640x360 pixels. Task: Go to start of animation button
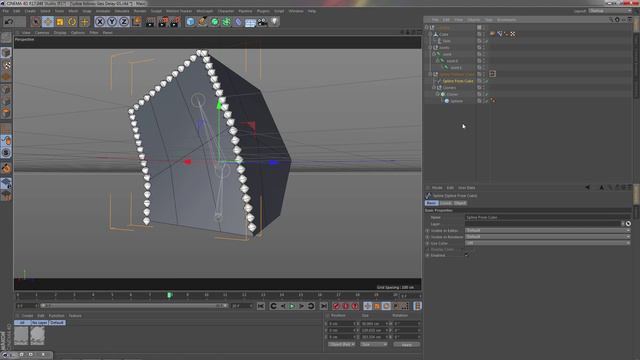(x=261, y=306)
